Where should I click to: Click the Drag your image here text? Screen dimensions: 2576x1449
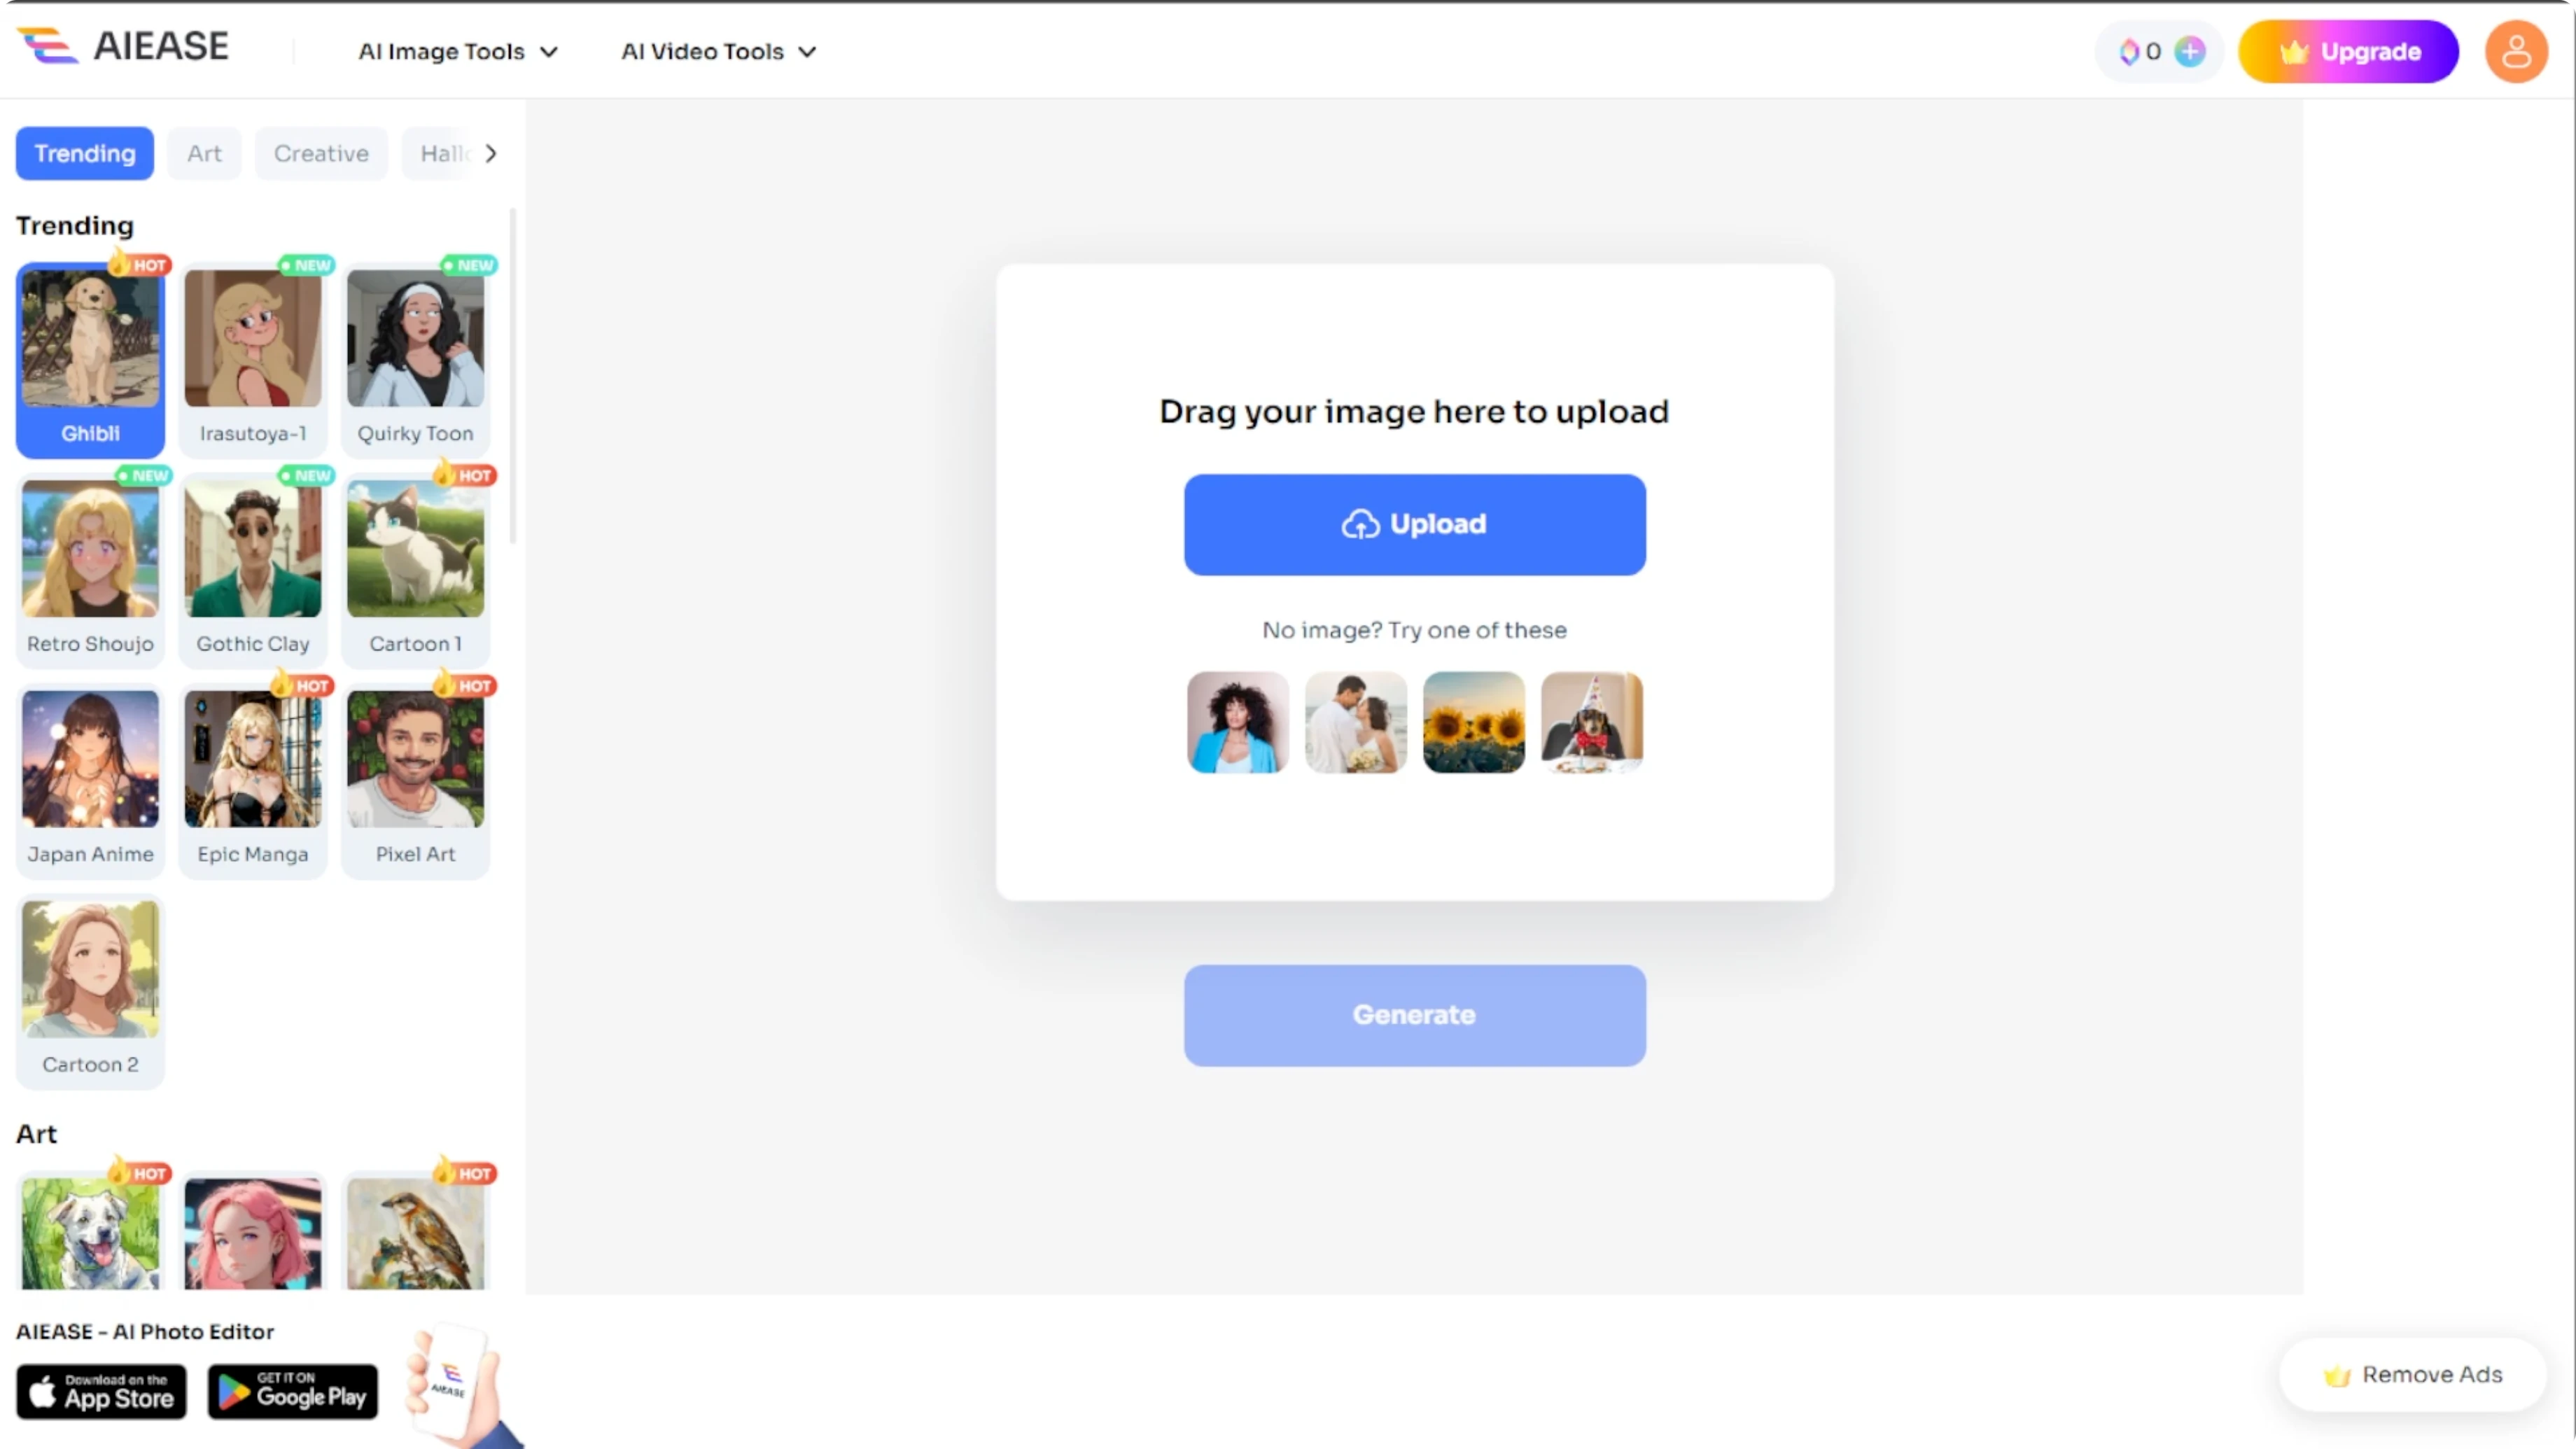[x=1414, y=411]
